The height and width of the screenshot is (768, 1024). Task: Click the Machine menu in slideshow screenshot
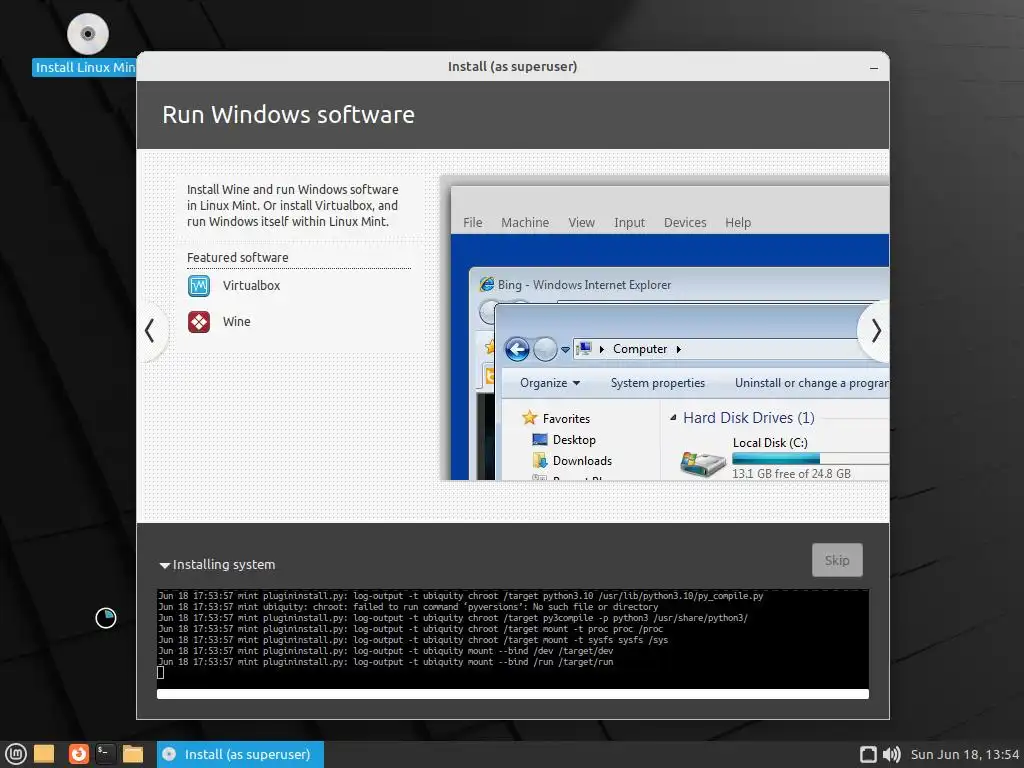coord(525,223)
